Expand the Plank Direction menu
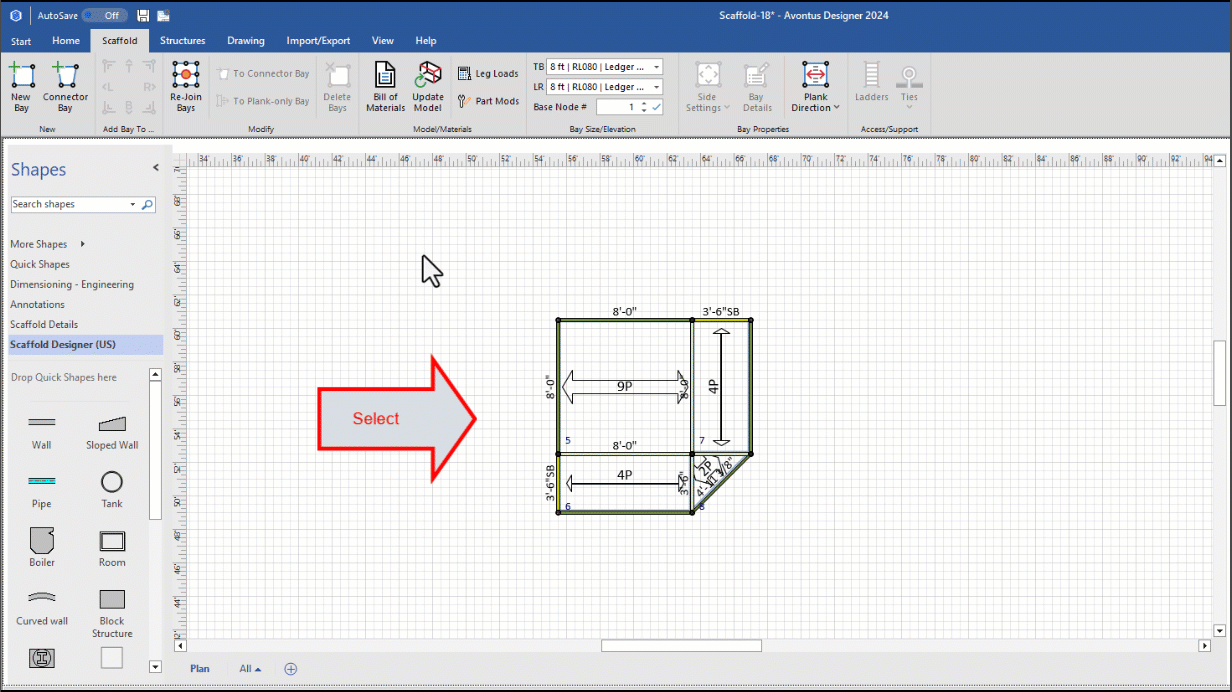Image resolution: width=1232 pixels, height=692 pixels. (x=815, y=107)
